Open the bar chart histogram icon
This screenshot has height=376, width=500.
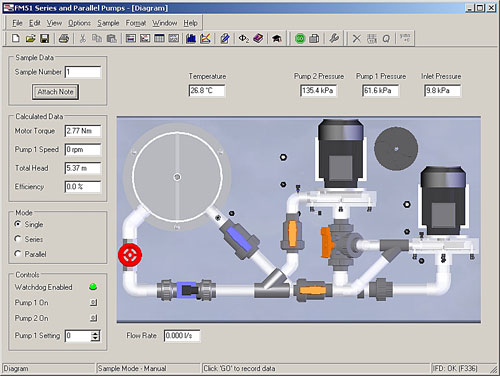coord(191,38)
